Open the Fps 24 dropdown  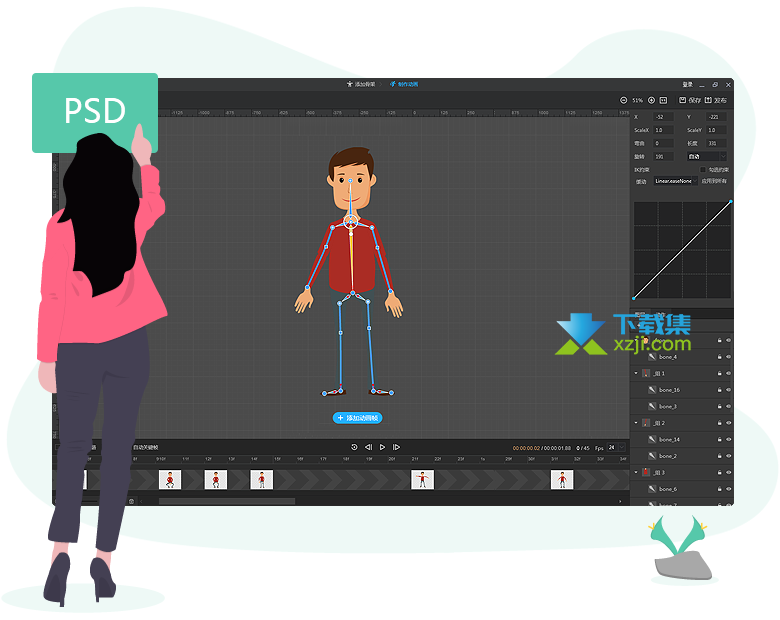pyautogui.click(x=616, y=447)
